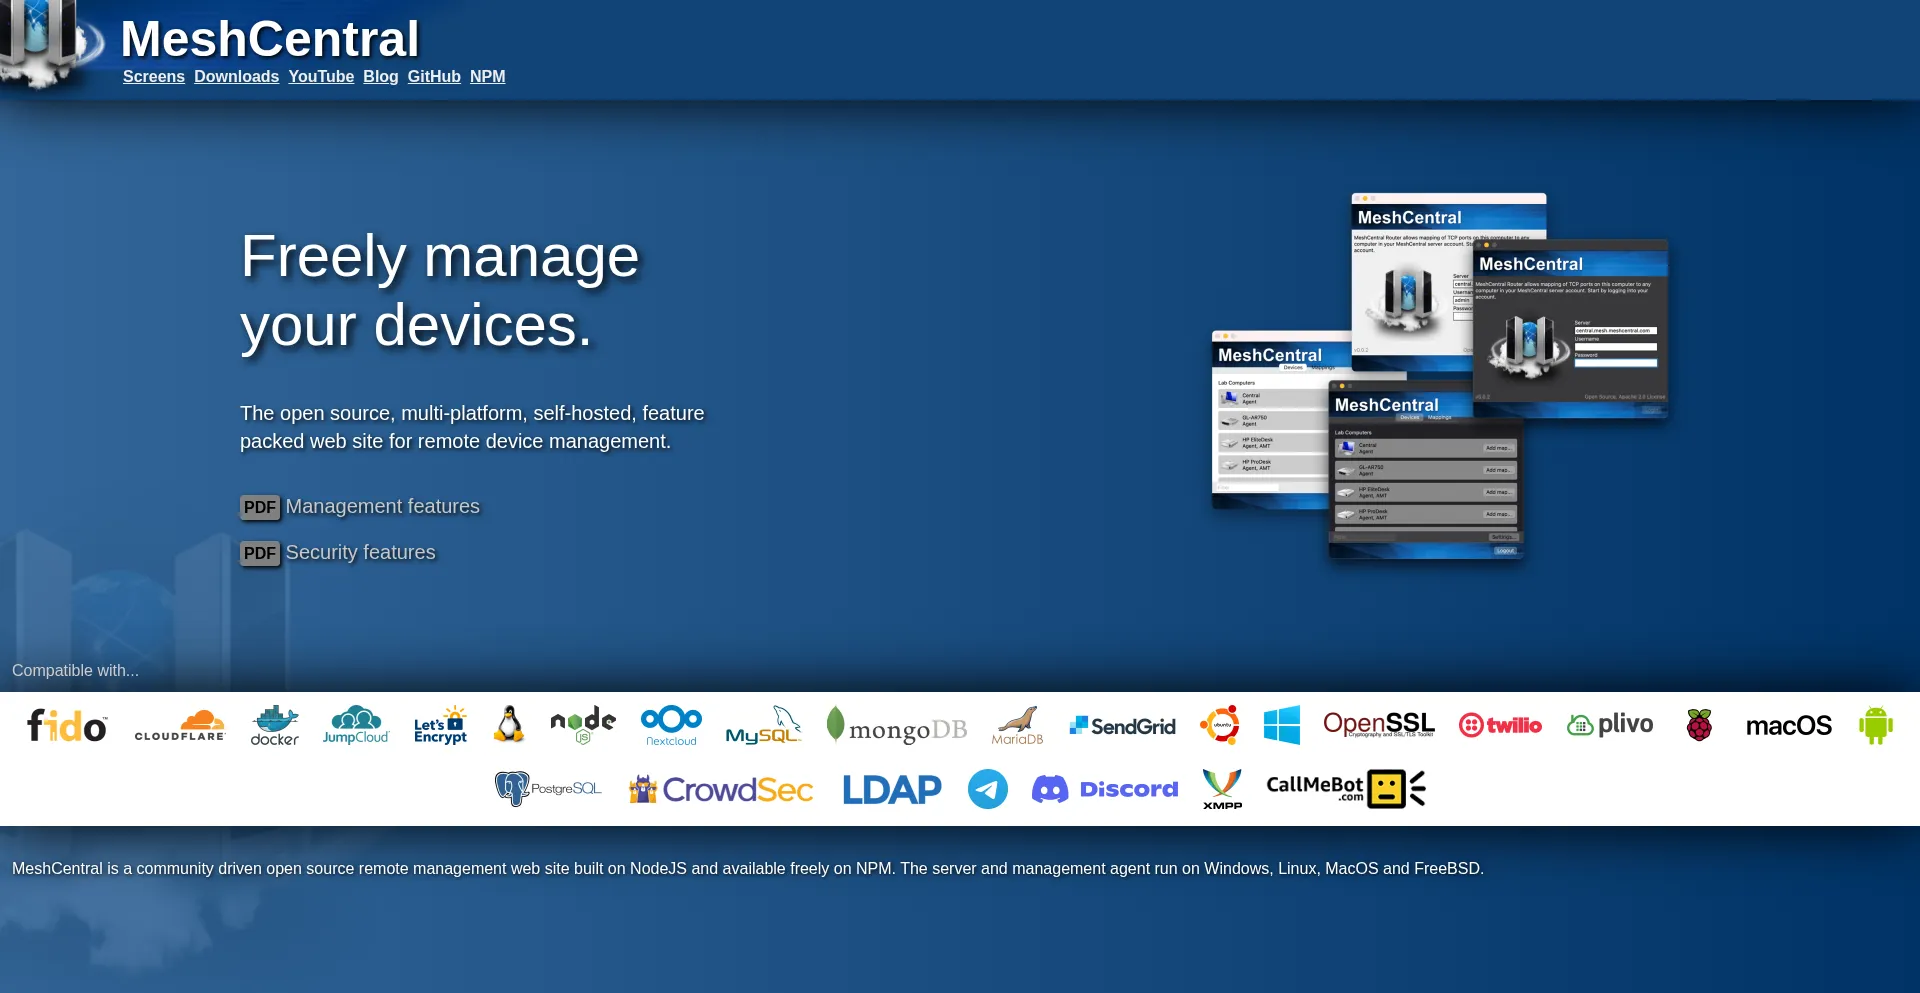Screen dimensions: 1920x993
Task: Click the Windows logo icon
Action: point(1282,725)
